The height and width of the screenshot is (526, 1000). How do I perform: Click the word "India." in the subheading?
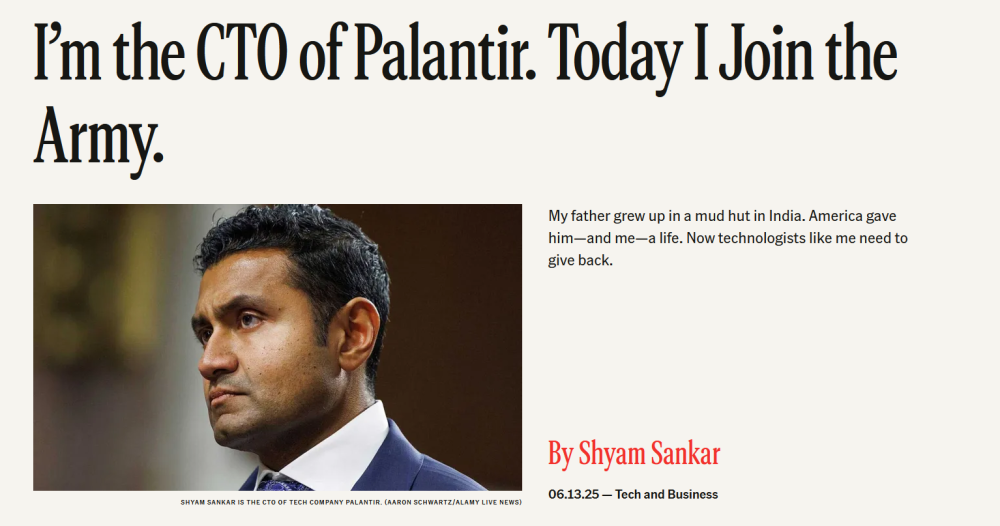click(x=786, y=216)
